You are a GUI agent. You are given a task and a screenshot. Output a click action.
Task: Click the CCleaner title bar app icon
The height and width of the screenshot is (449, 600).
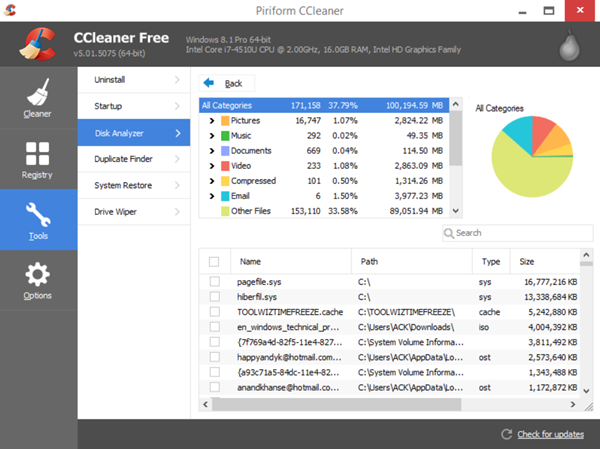[x=10, y=10]
